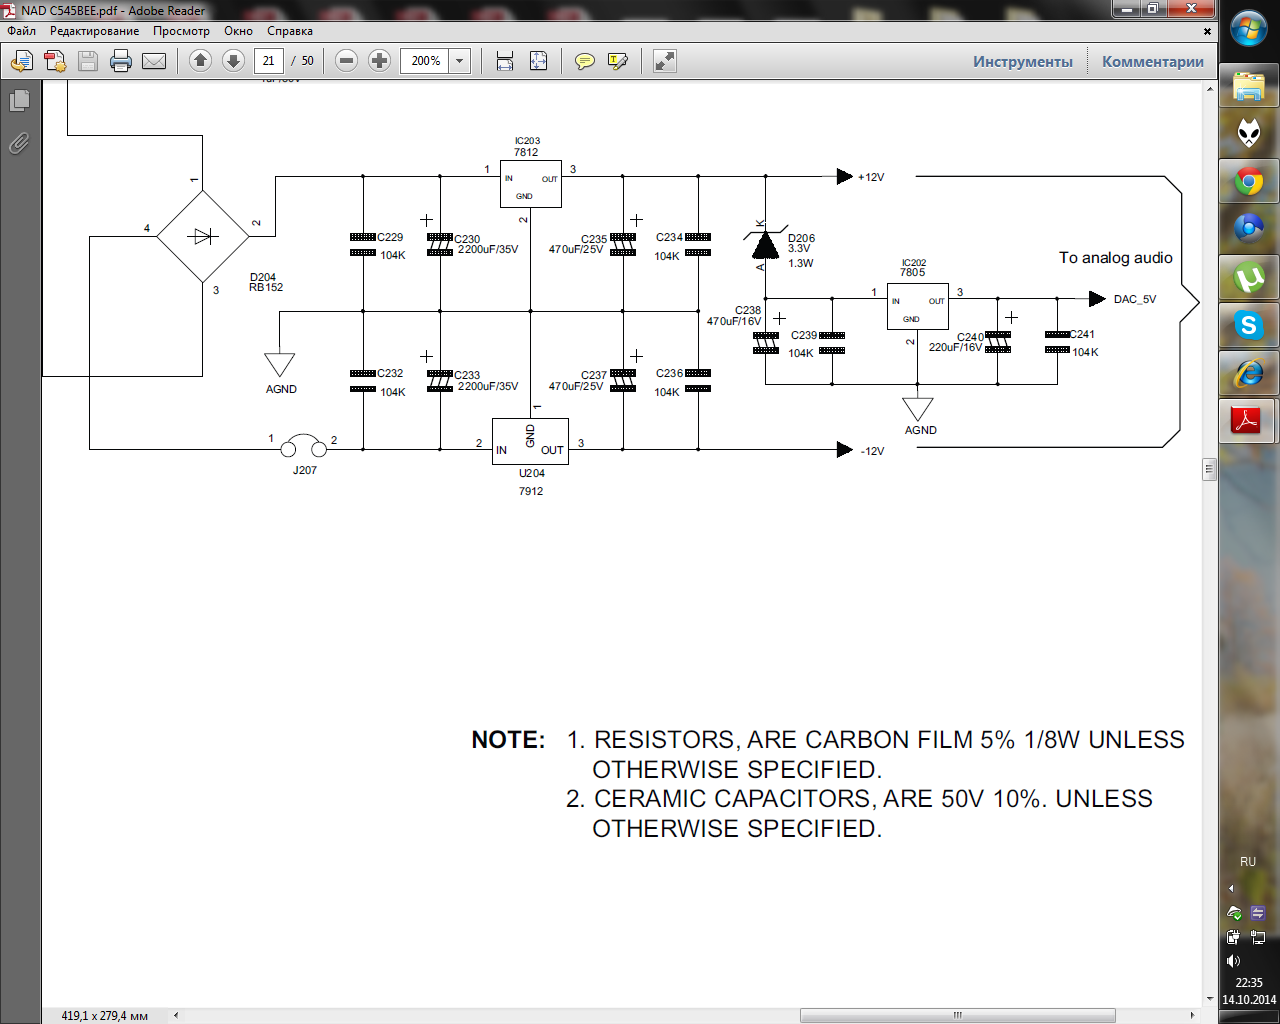Click the volume speaker tray icon
This screenshot has width=1280, height=1024.
(x=1233, y=962)
